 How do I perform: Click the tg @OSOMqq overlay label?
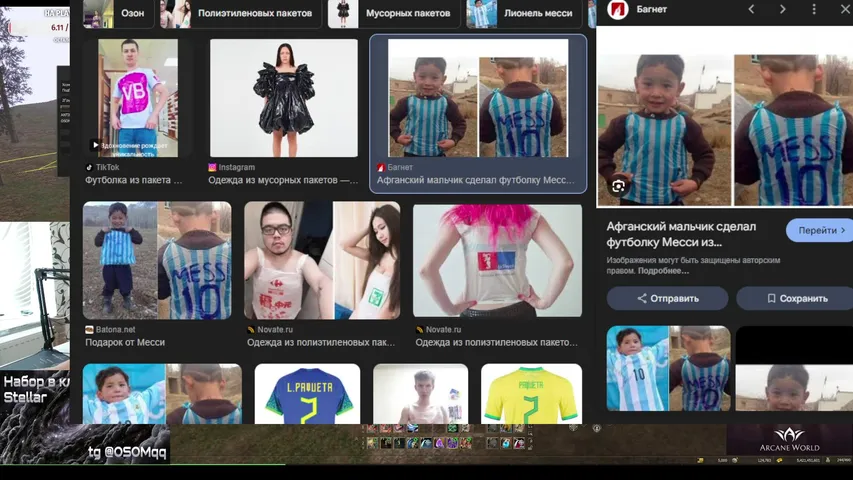pyautogui.click(x=127, y=452)
